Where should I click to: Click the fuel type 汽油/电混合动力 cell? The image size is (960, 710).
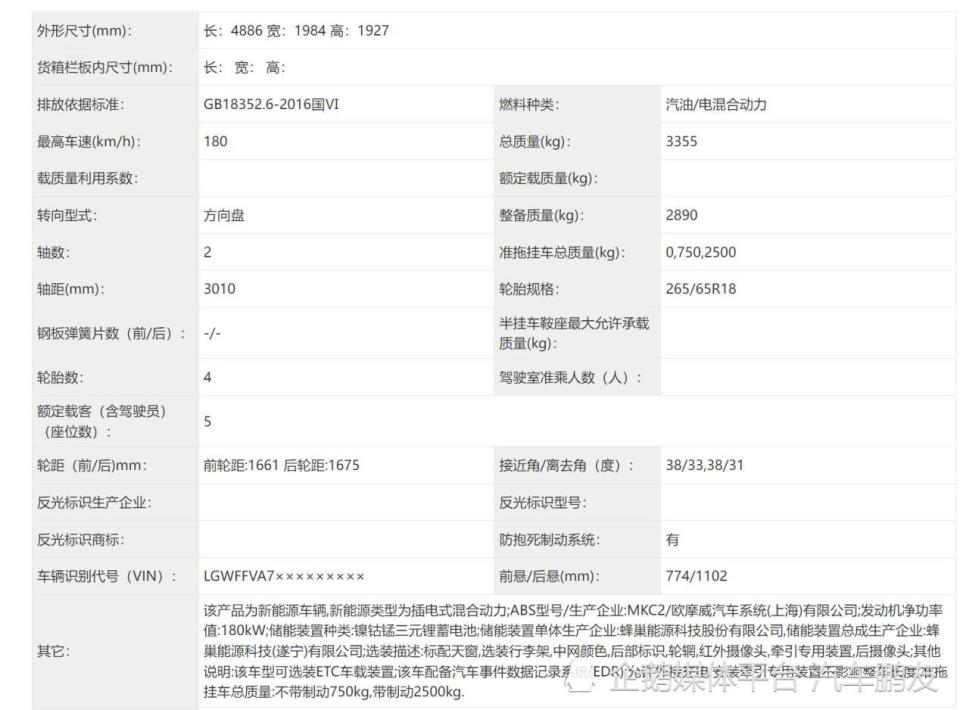[716, 104]
